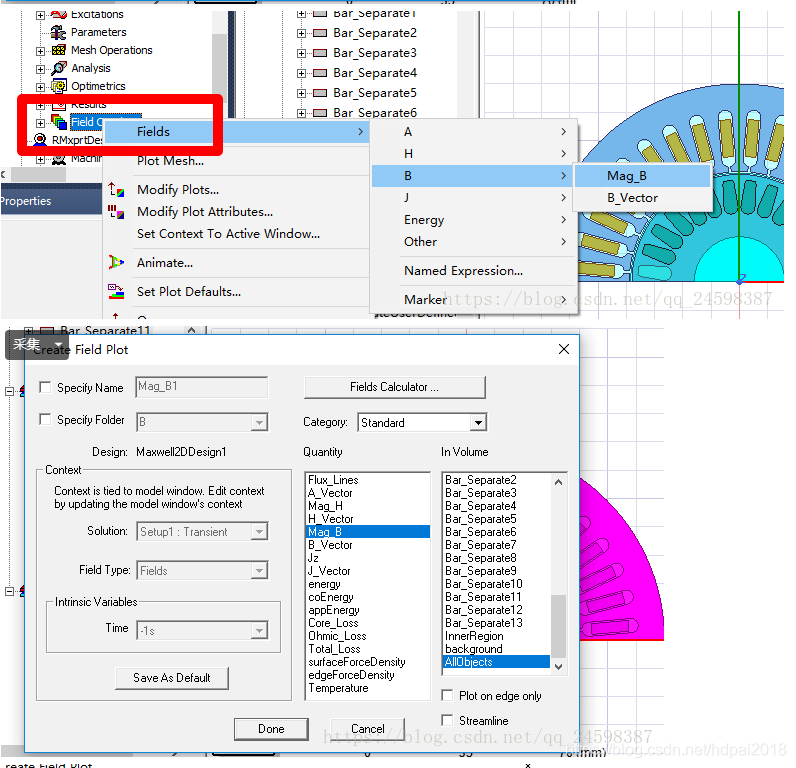Expand the Analysis tree node
The width and height of the screenshot is (796, 768).
point(40,69)
